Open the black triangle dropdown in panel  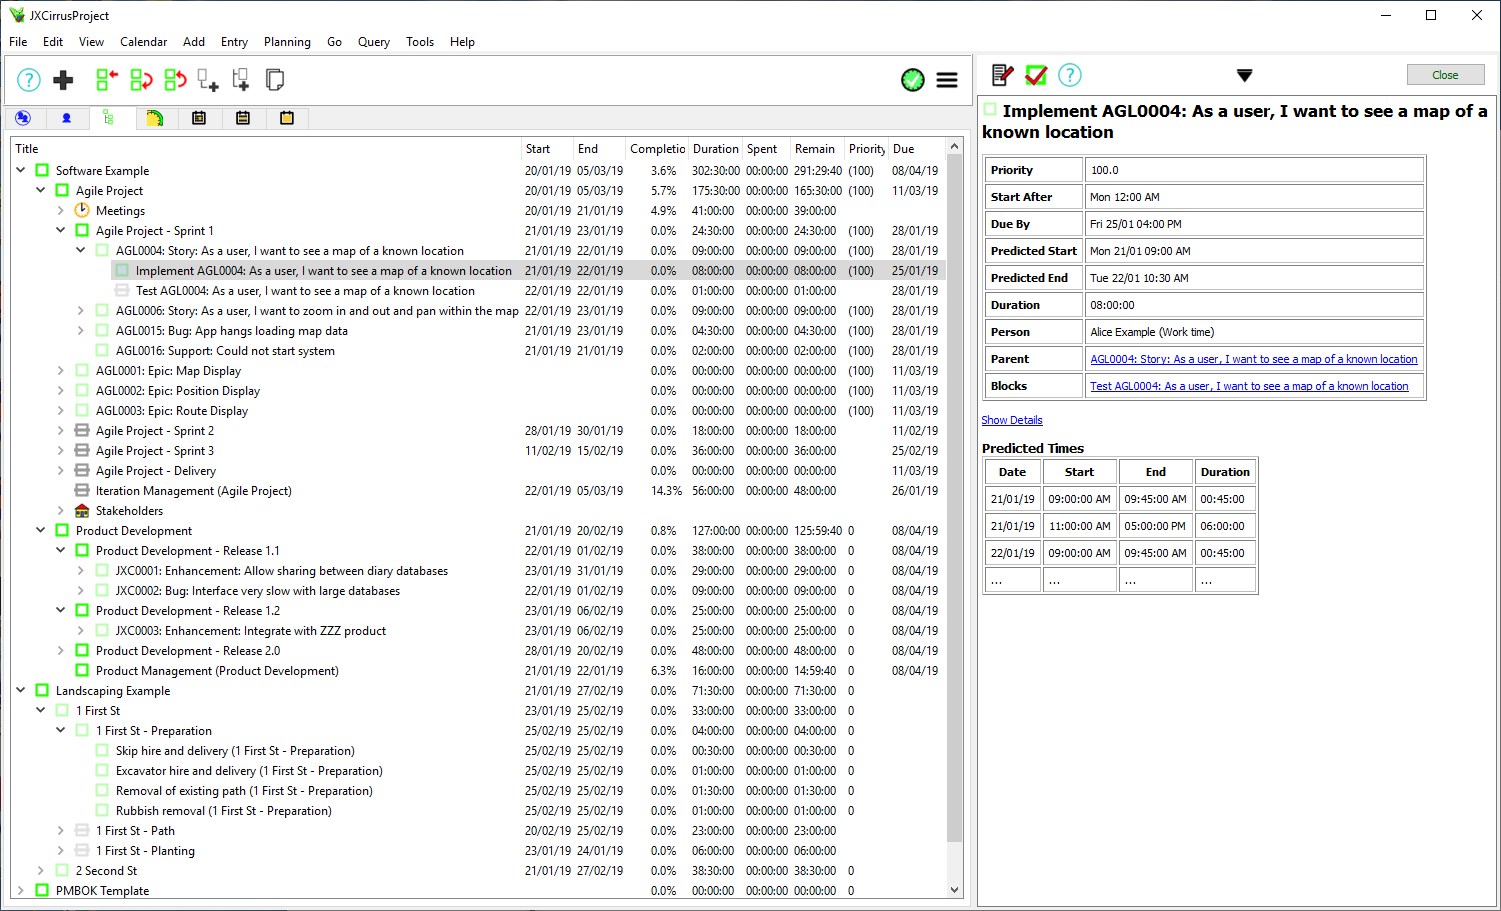click(x=1244, y=75)
